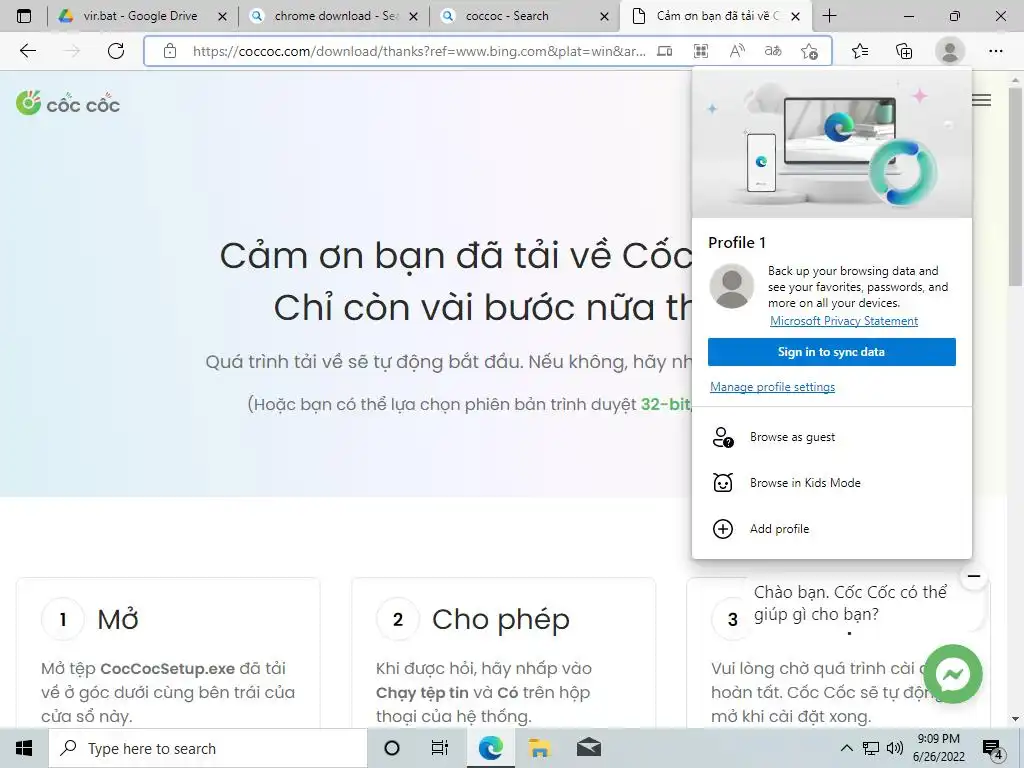This screenshot has width=1024, height=768.
Task: Open Cortana from taskbar
Action: click(x=392, y=748)
